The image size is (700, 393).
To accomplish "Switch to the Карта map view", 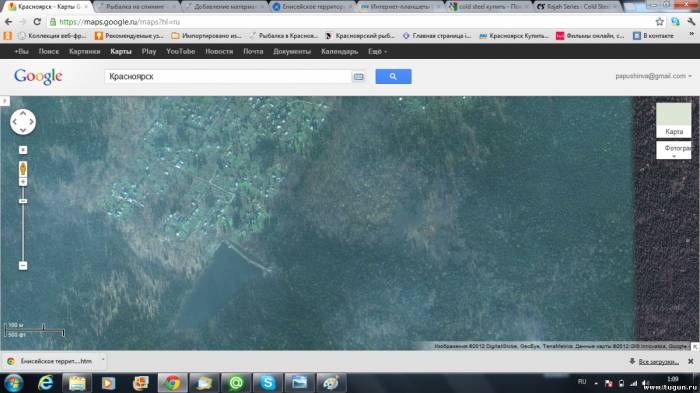I will coord(674,120).
